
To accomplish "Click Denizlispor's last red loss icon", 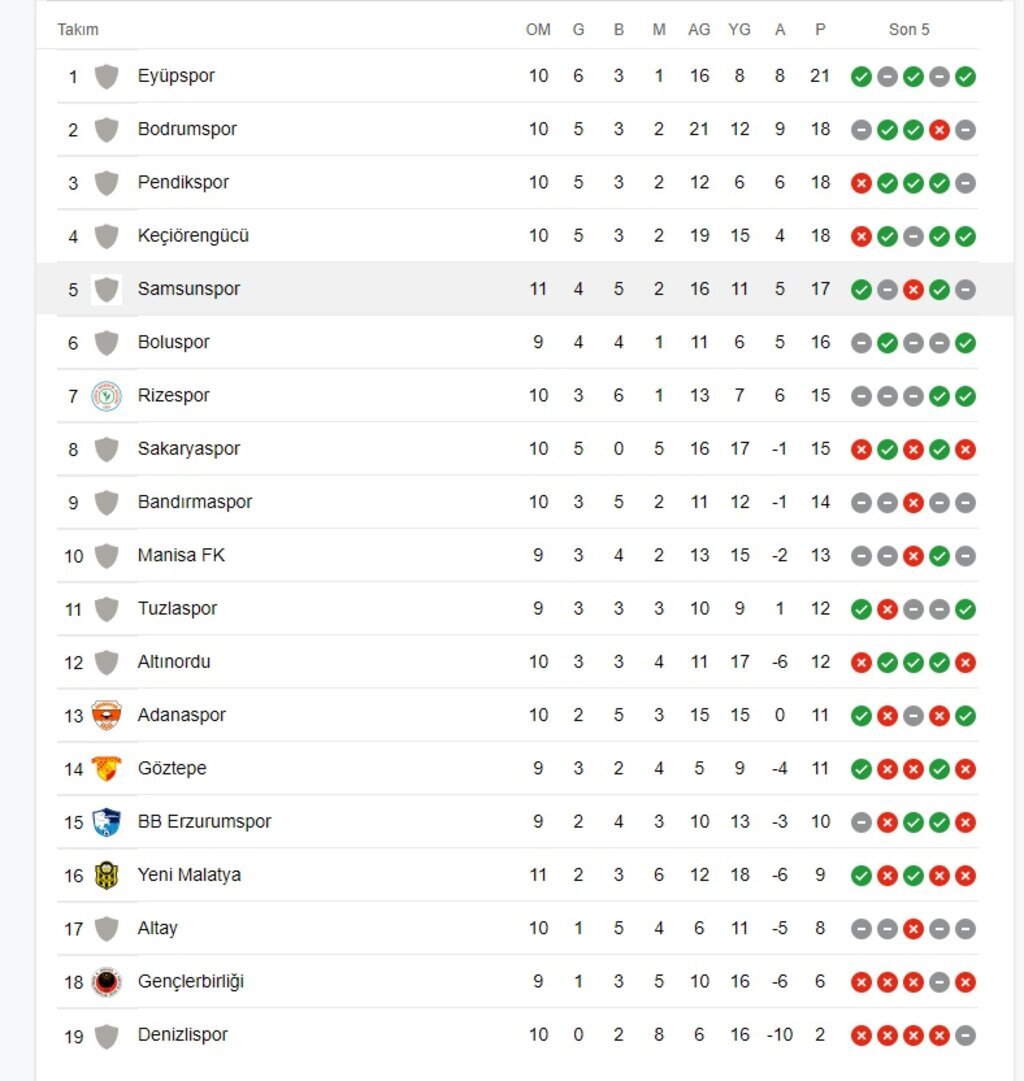I will pos(939,1036).
